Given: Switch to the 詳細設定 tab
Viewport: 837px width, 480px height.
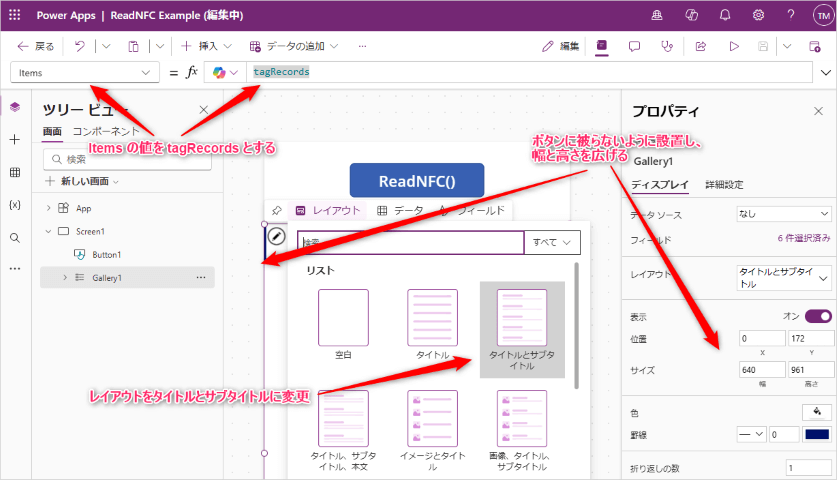Looking at the screenshot, I should point(724,184).
